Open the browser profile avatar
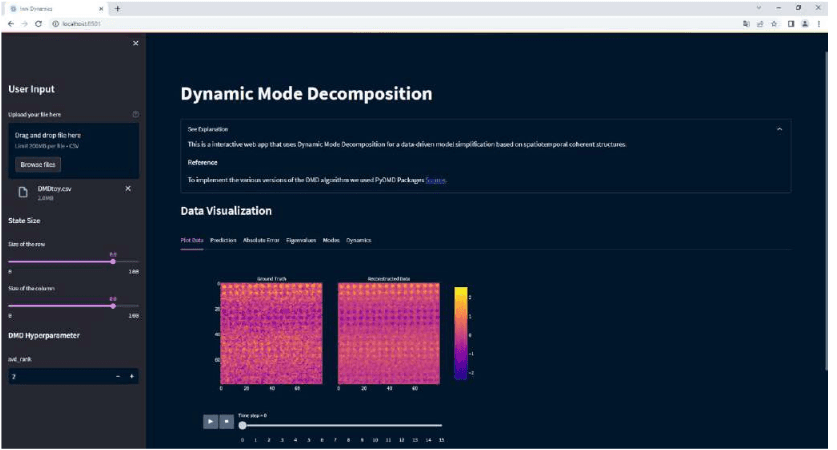Screen dimensions: 837x450 [805, 23]
